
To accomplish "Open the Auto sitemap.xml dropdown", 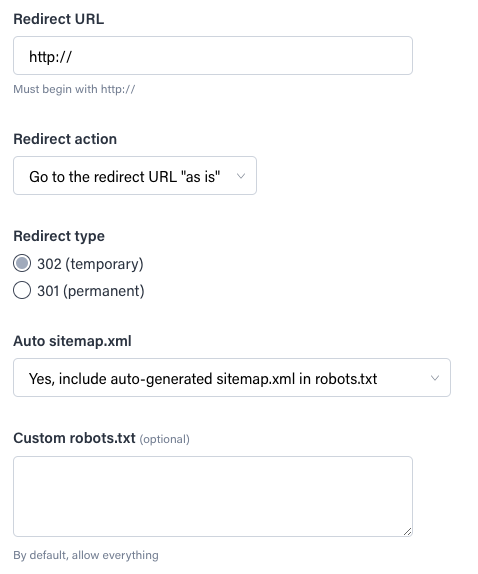I will (x=232, y=377).
